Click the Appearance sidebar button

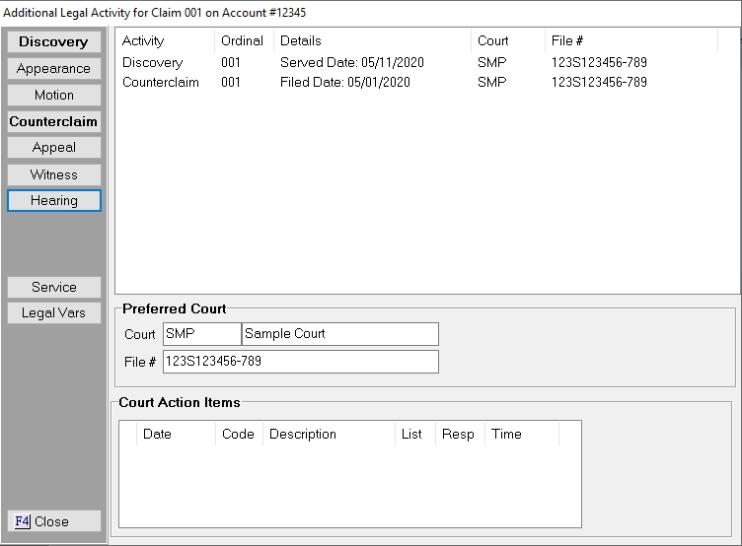pyautogui.click(x=54, y=69)
